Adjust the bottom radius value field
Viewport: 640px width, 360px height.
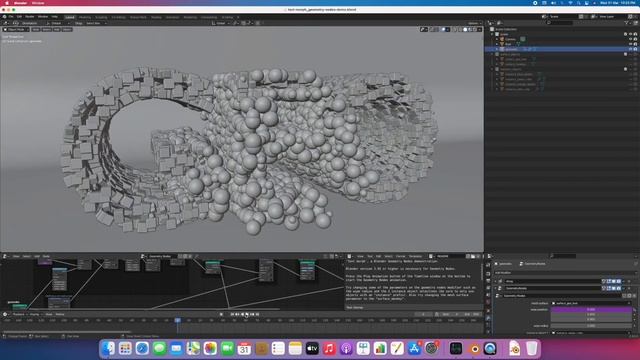591,326
